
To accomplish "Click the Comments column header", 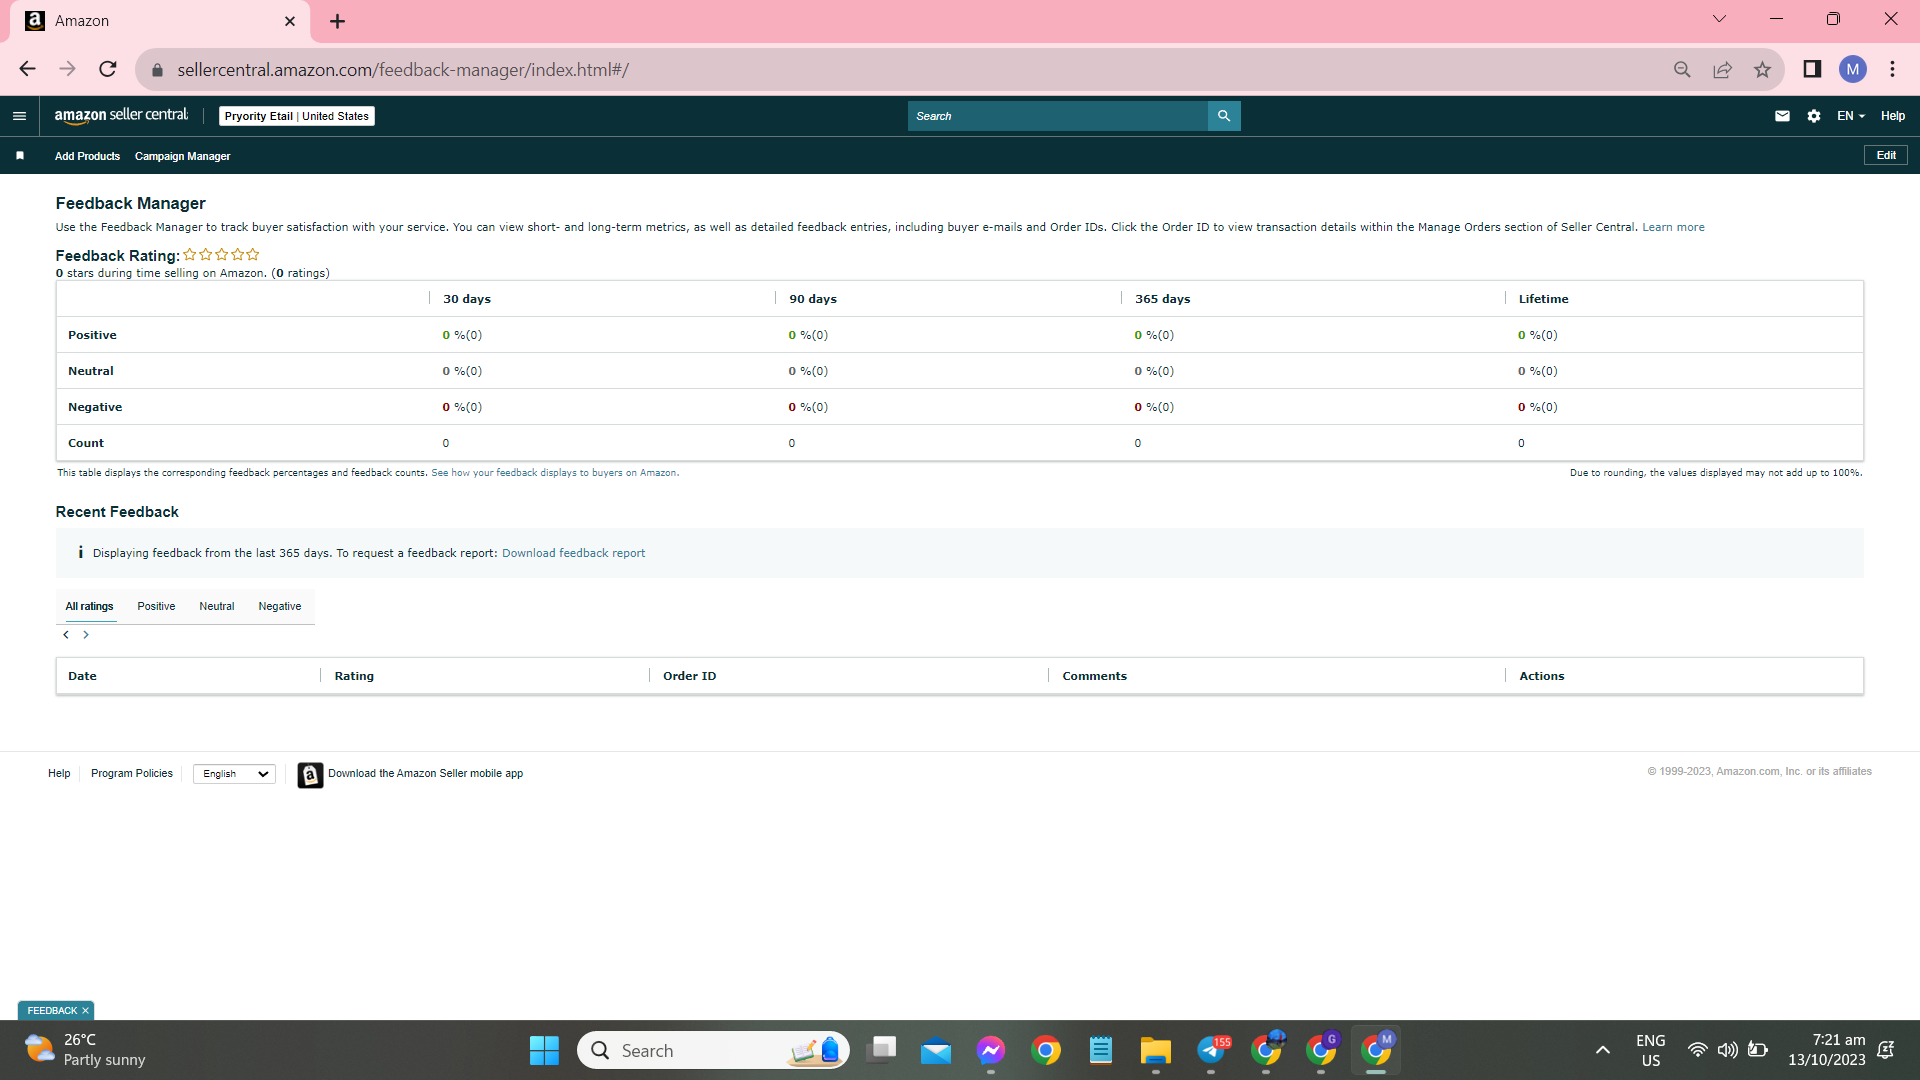I will [1094, 676].
